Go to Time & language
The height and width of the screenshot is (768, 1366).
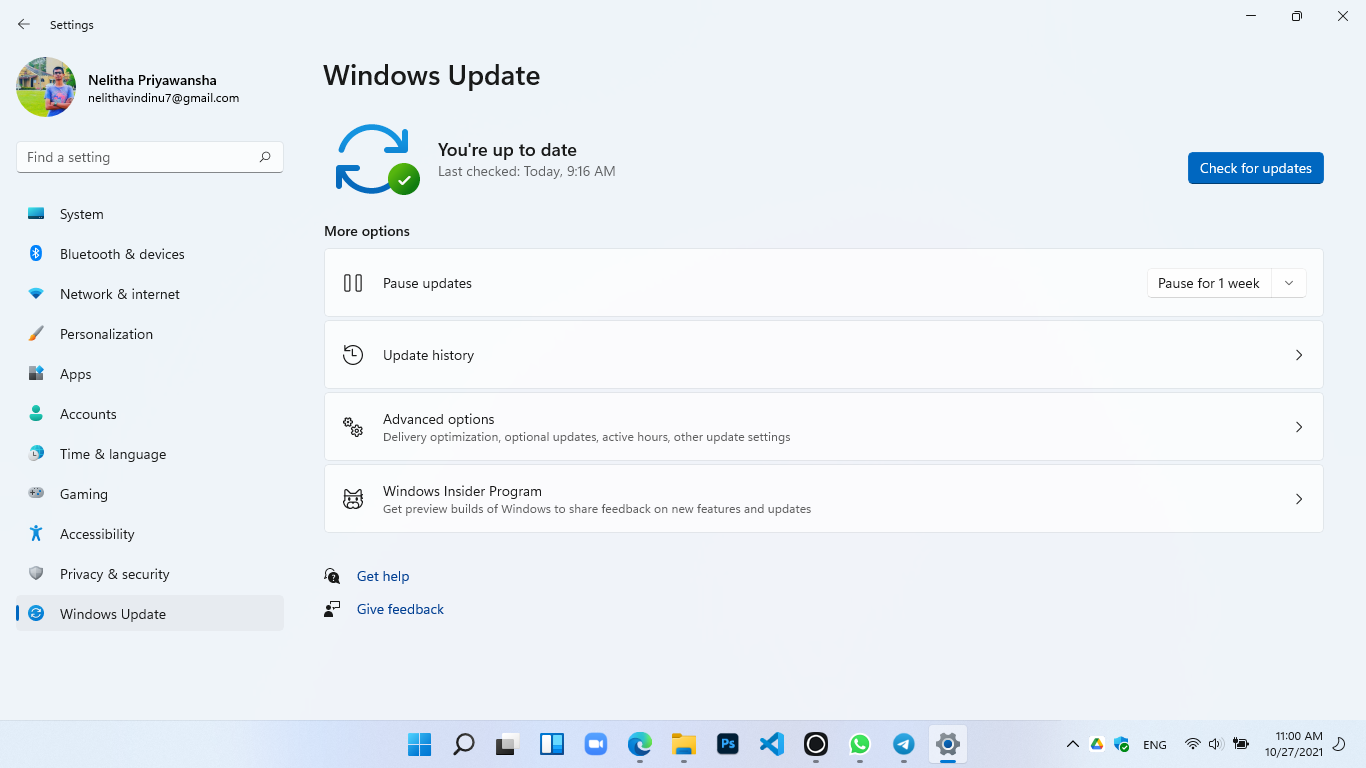[150, 454]
